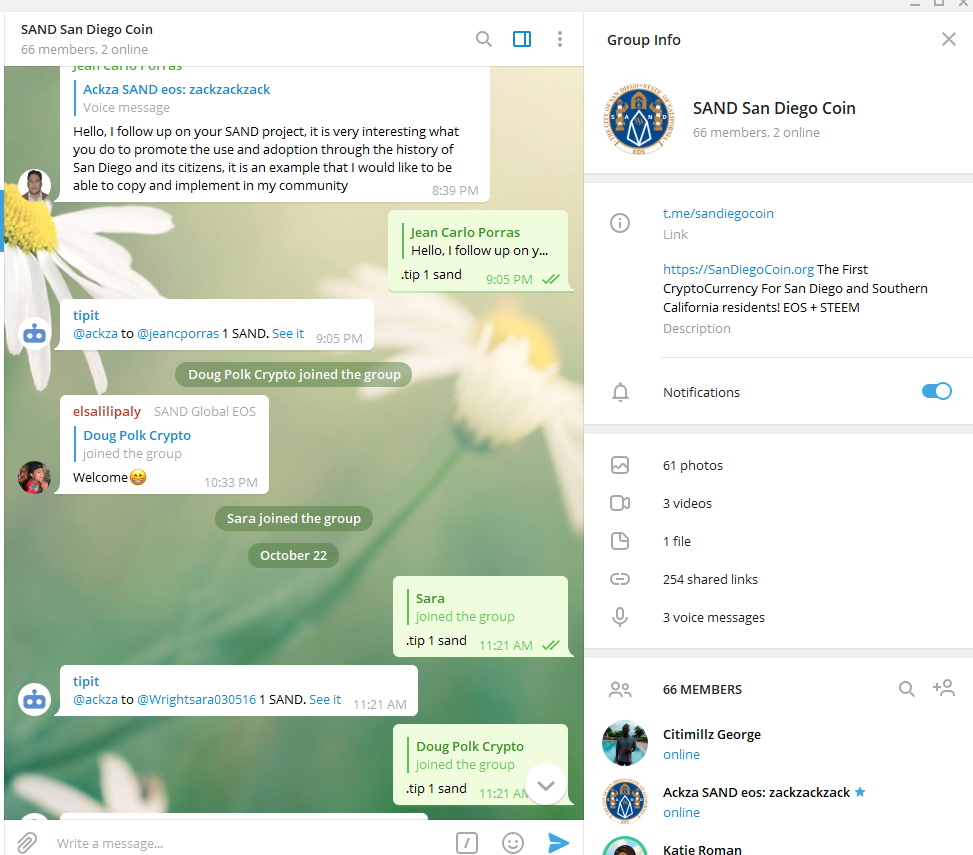The width and height of the screenshot is (973, 855).
Task: Open the emoji smiley picker
Action: [513, 843]
